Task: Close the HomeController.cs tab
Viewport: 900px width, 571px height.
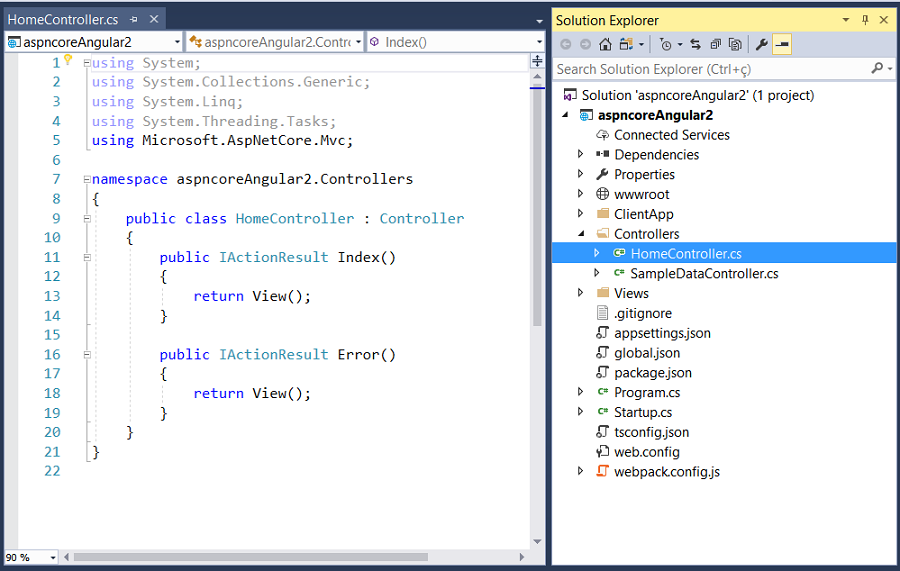Action: coord(154,20)
